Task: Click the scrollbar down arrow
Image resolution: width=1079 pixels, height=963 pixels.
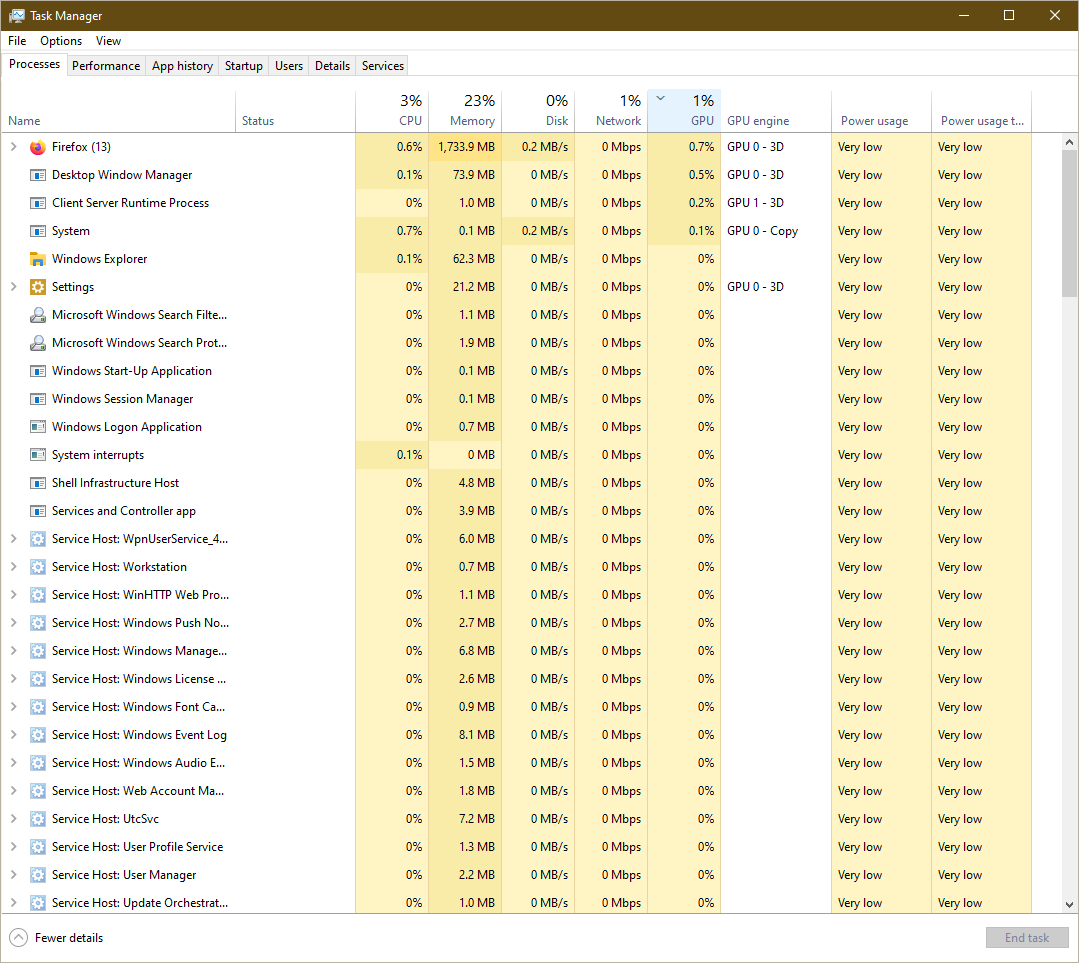Action: (x=1069, y=904)
